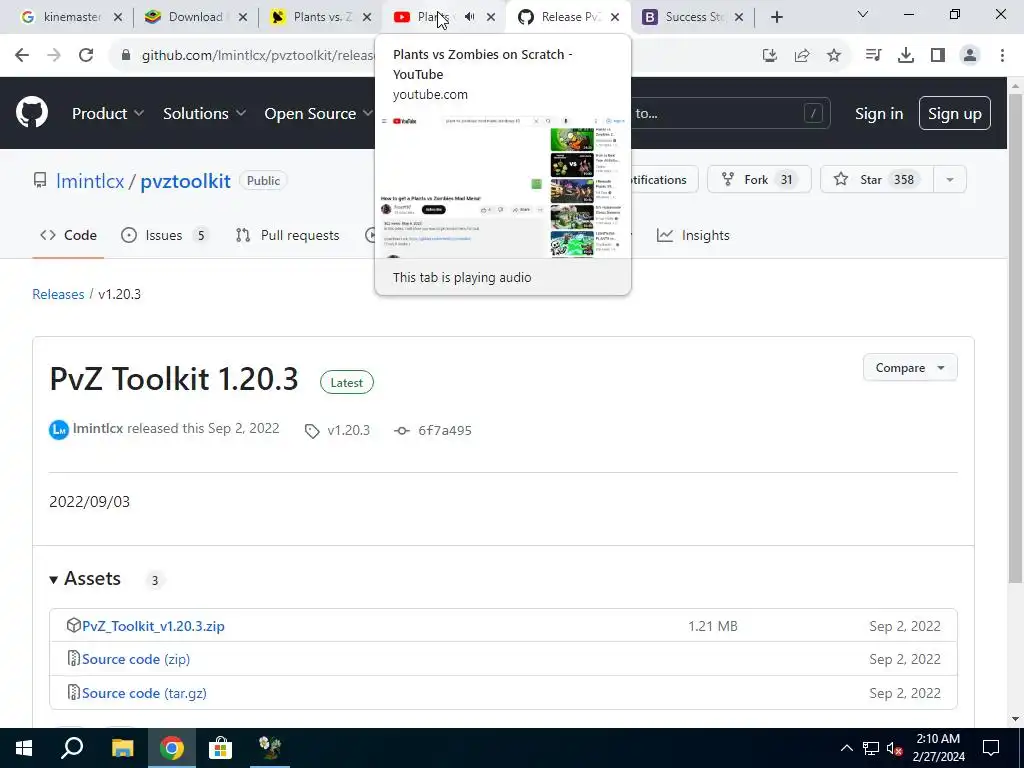Expand the Open Source menu
1024x768 pixels.
(317, 114)
